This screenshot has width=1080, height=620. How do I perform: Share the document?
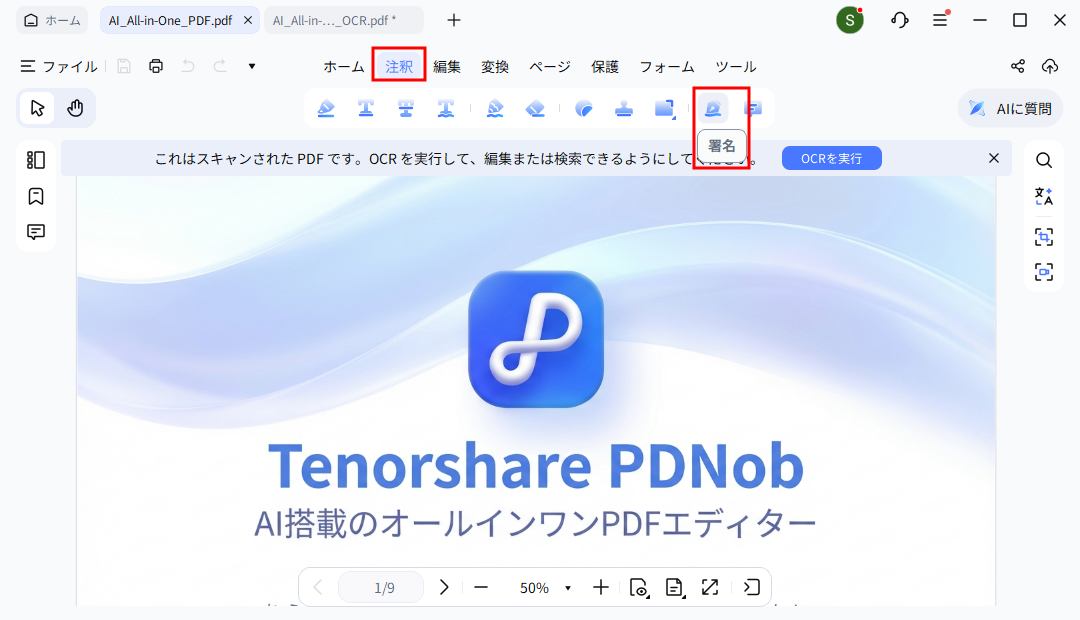click(1018, 66)
